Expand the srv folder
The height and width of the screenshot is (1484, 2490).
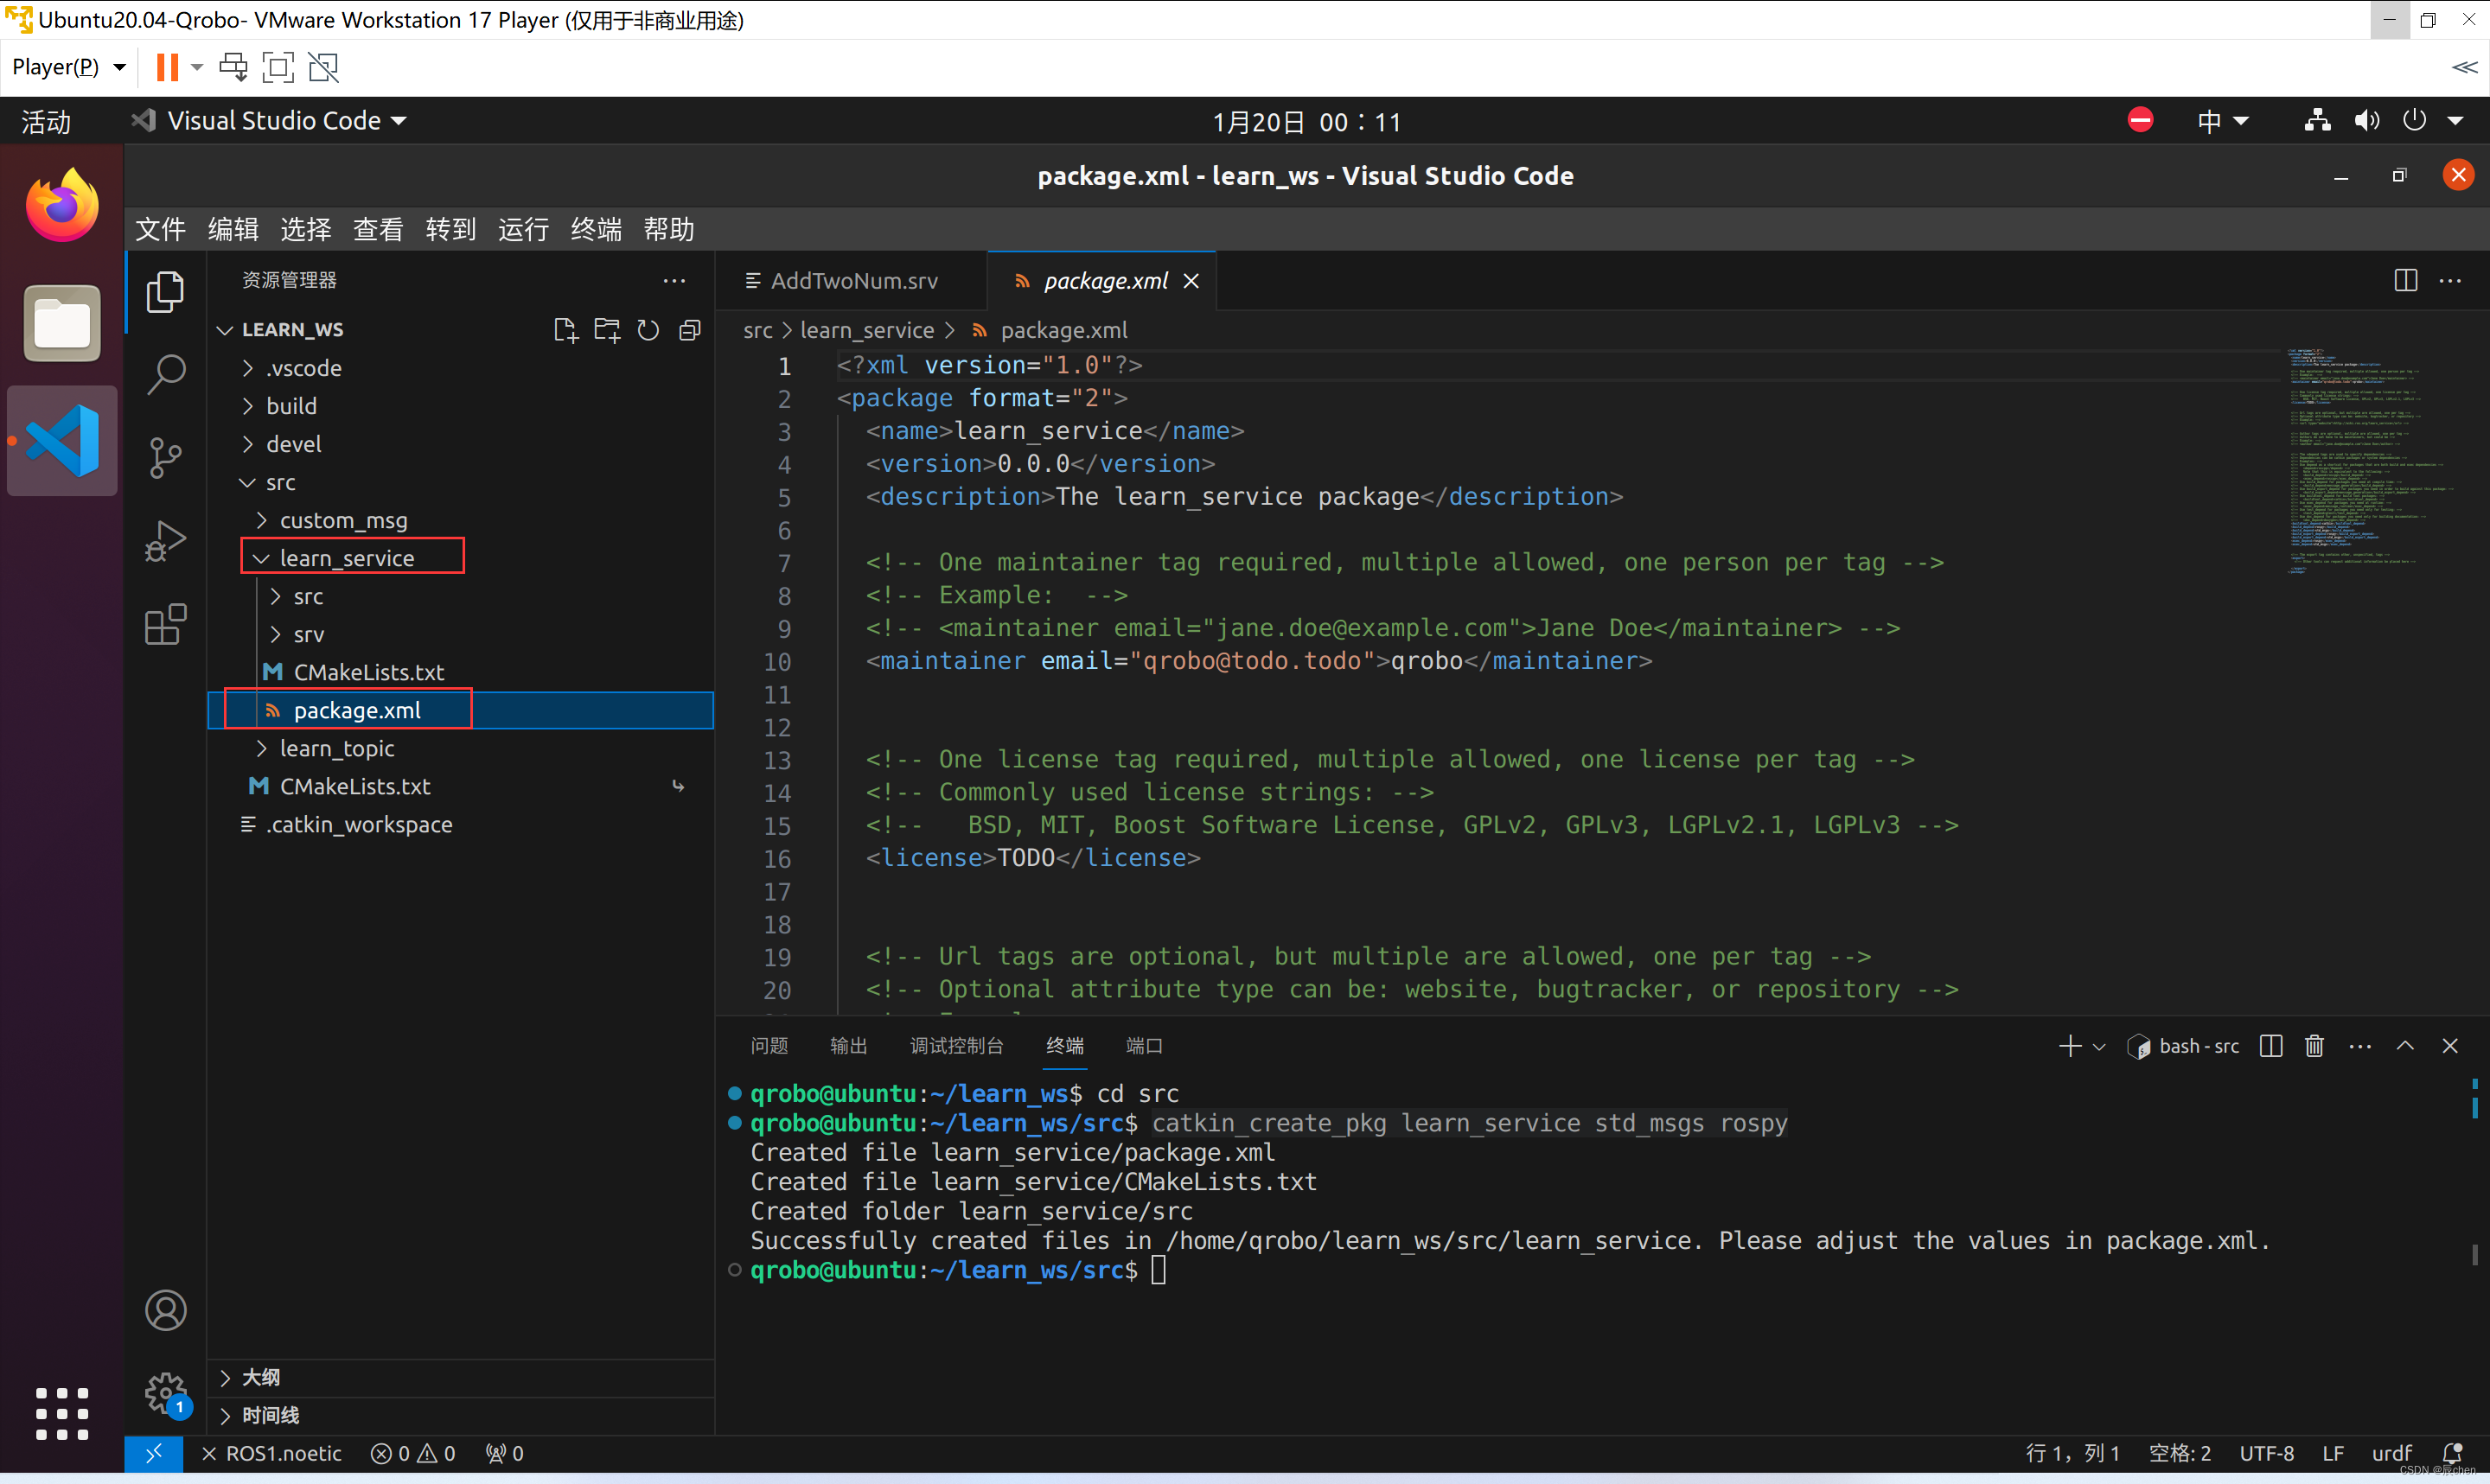tap(460, 634)
